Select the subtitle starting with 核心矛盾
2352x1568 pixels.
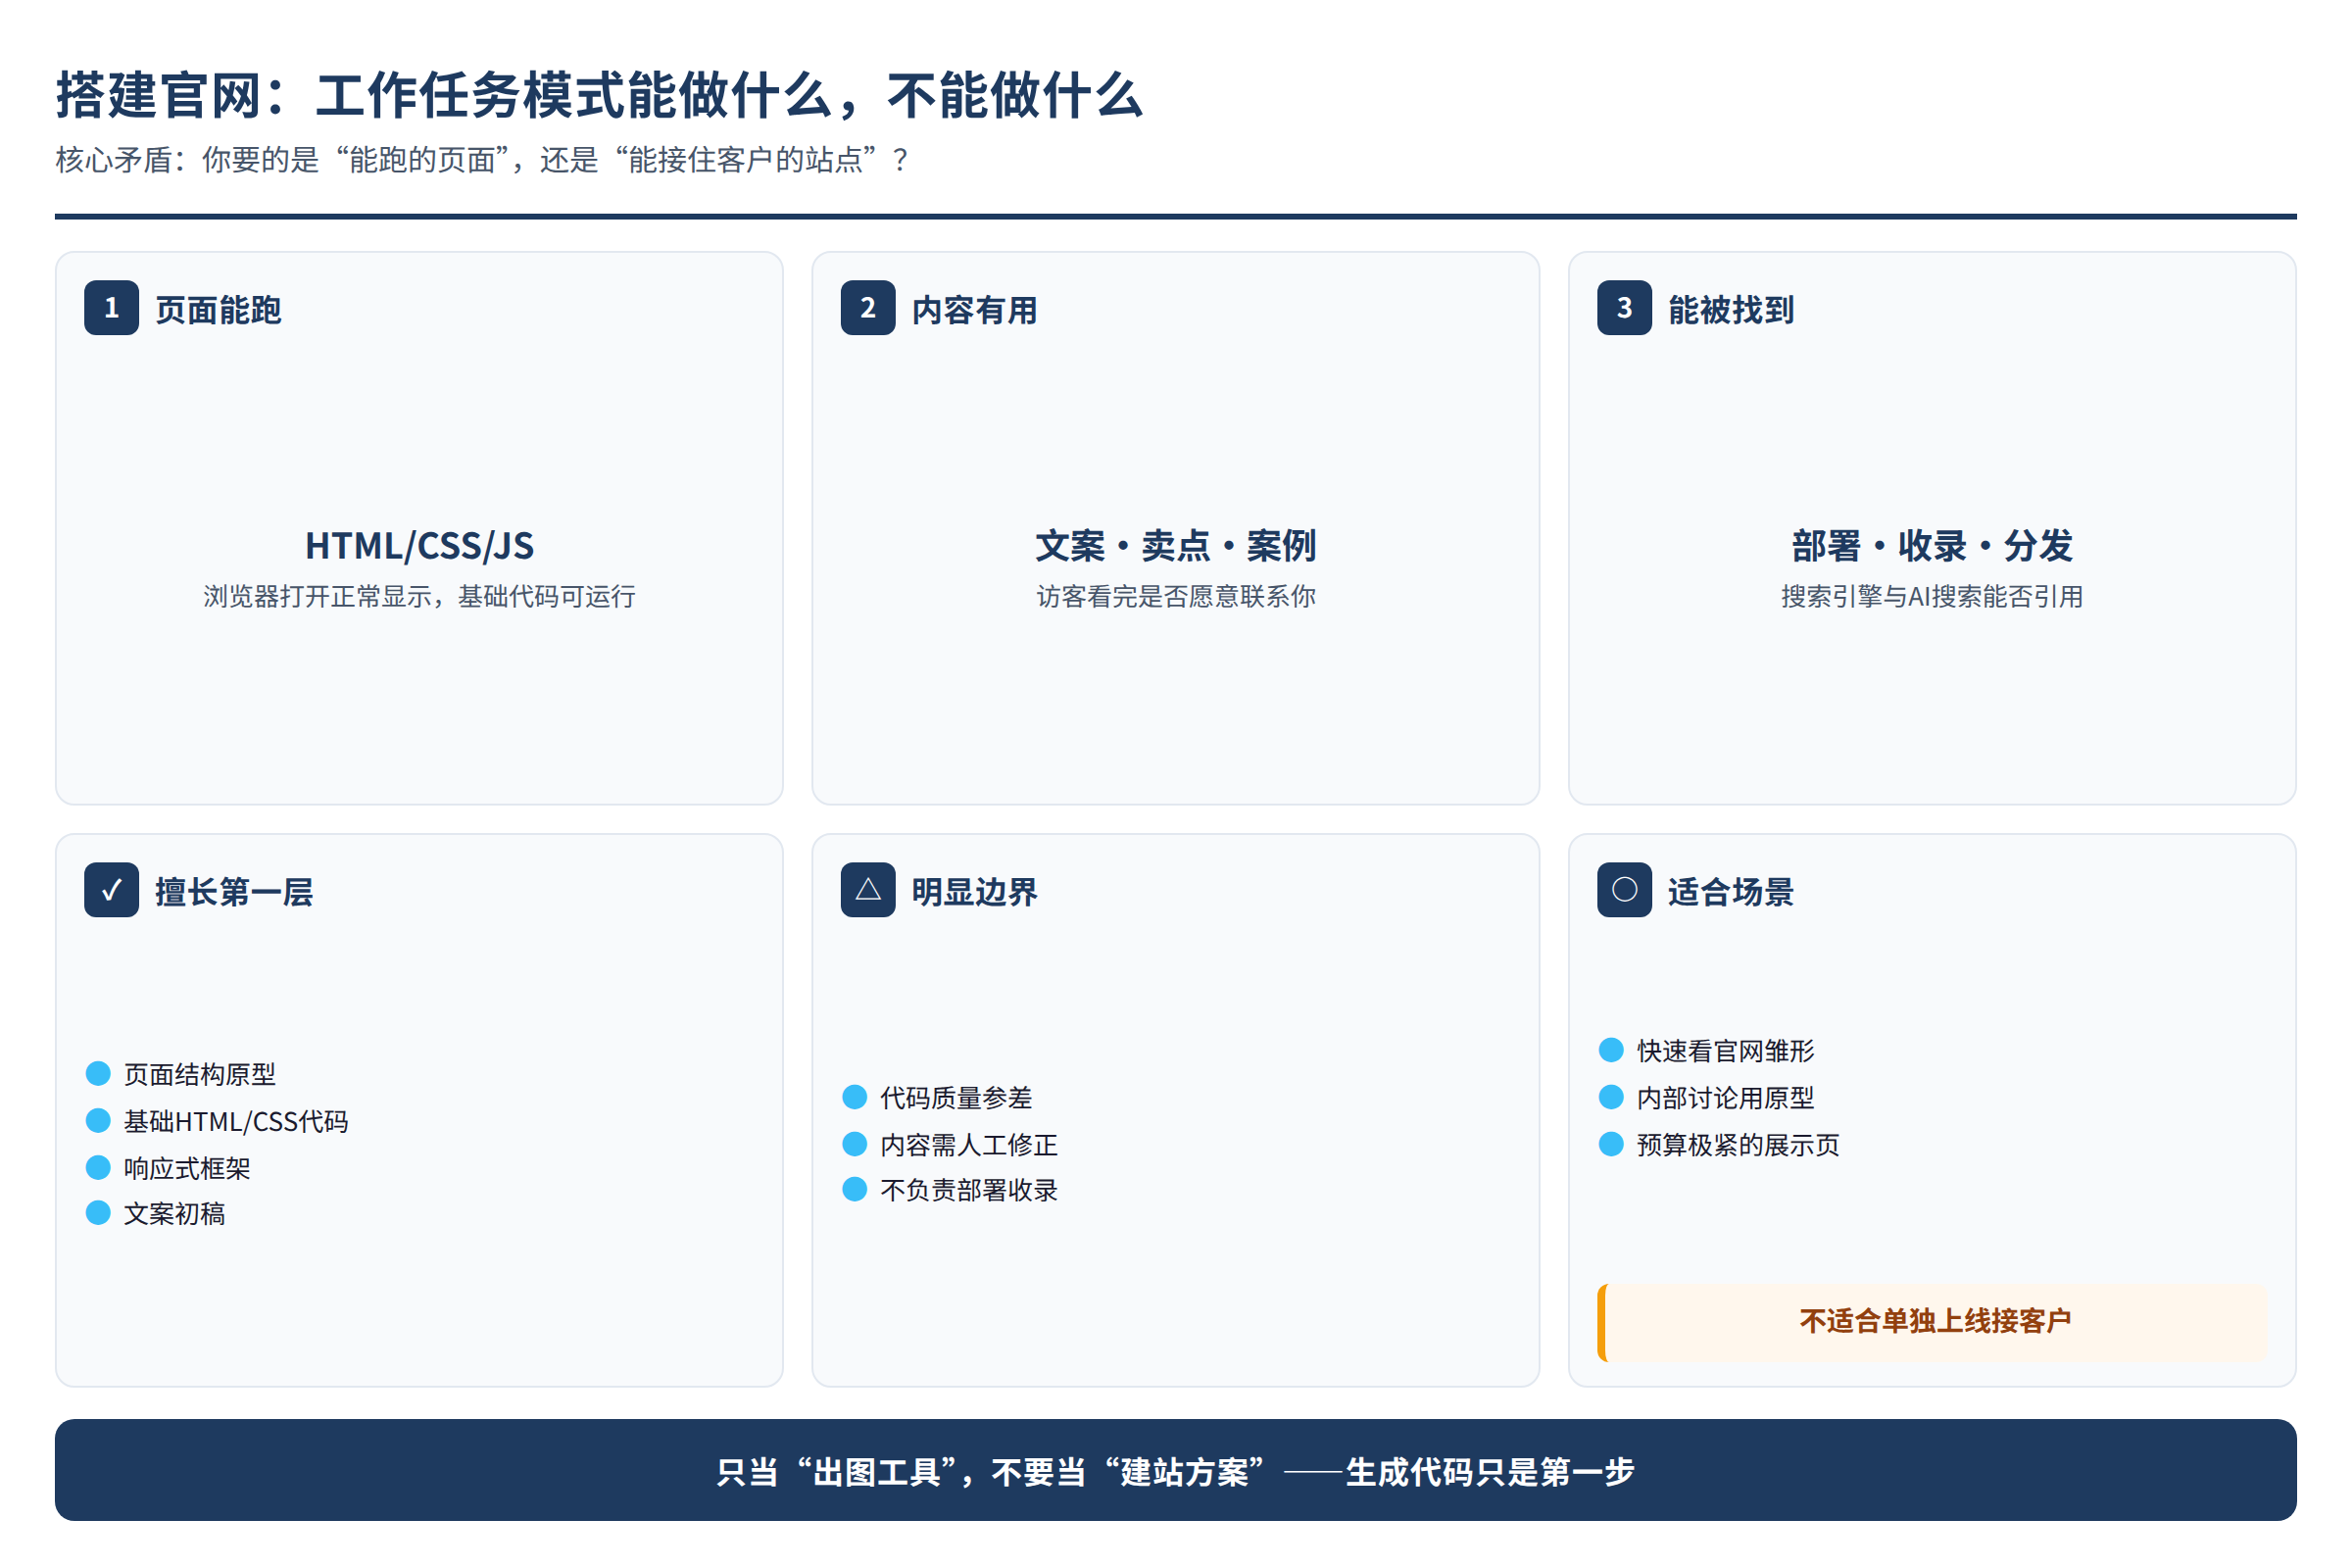482,160
